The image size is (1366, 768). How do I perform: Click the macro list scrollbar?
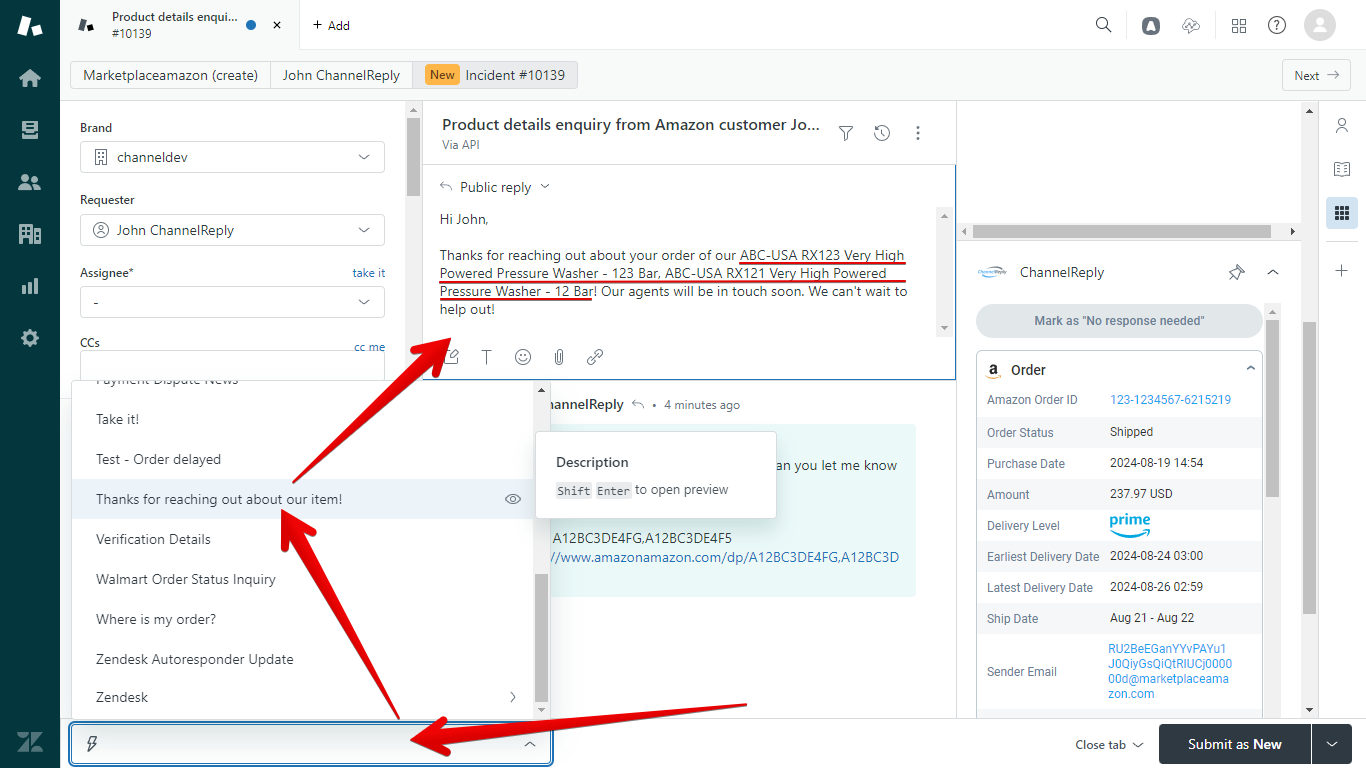(x=541, y=637)
